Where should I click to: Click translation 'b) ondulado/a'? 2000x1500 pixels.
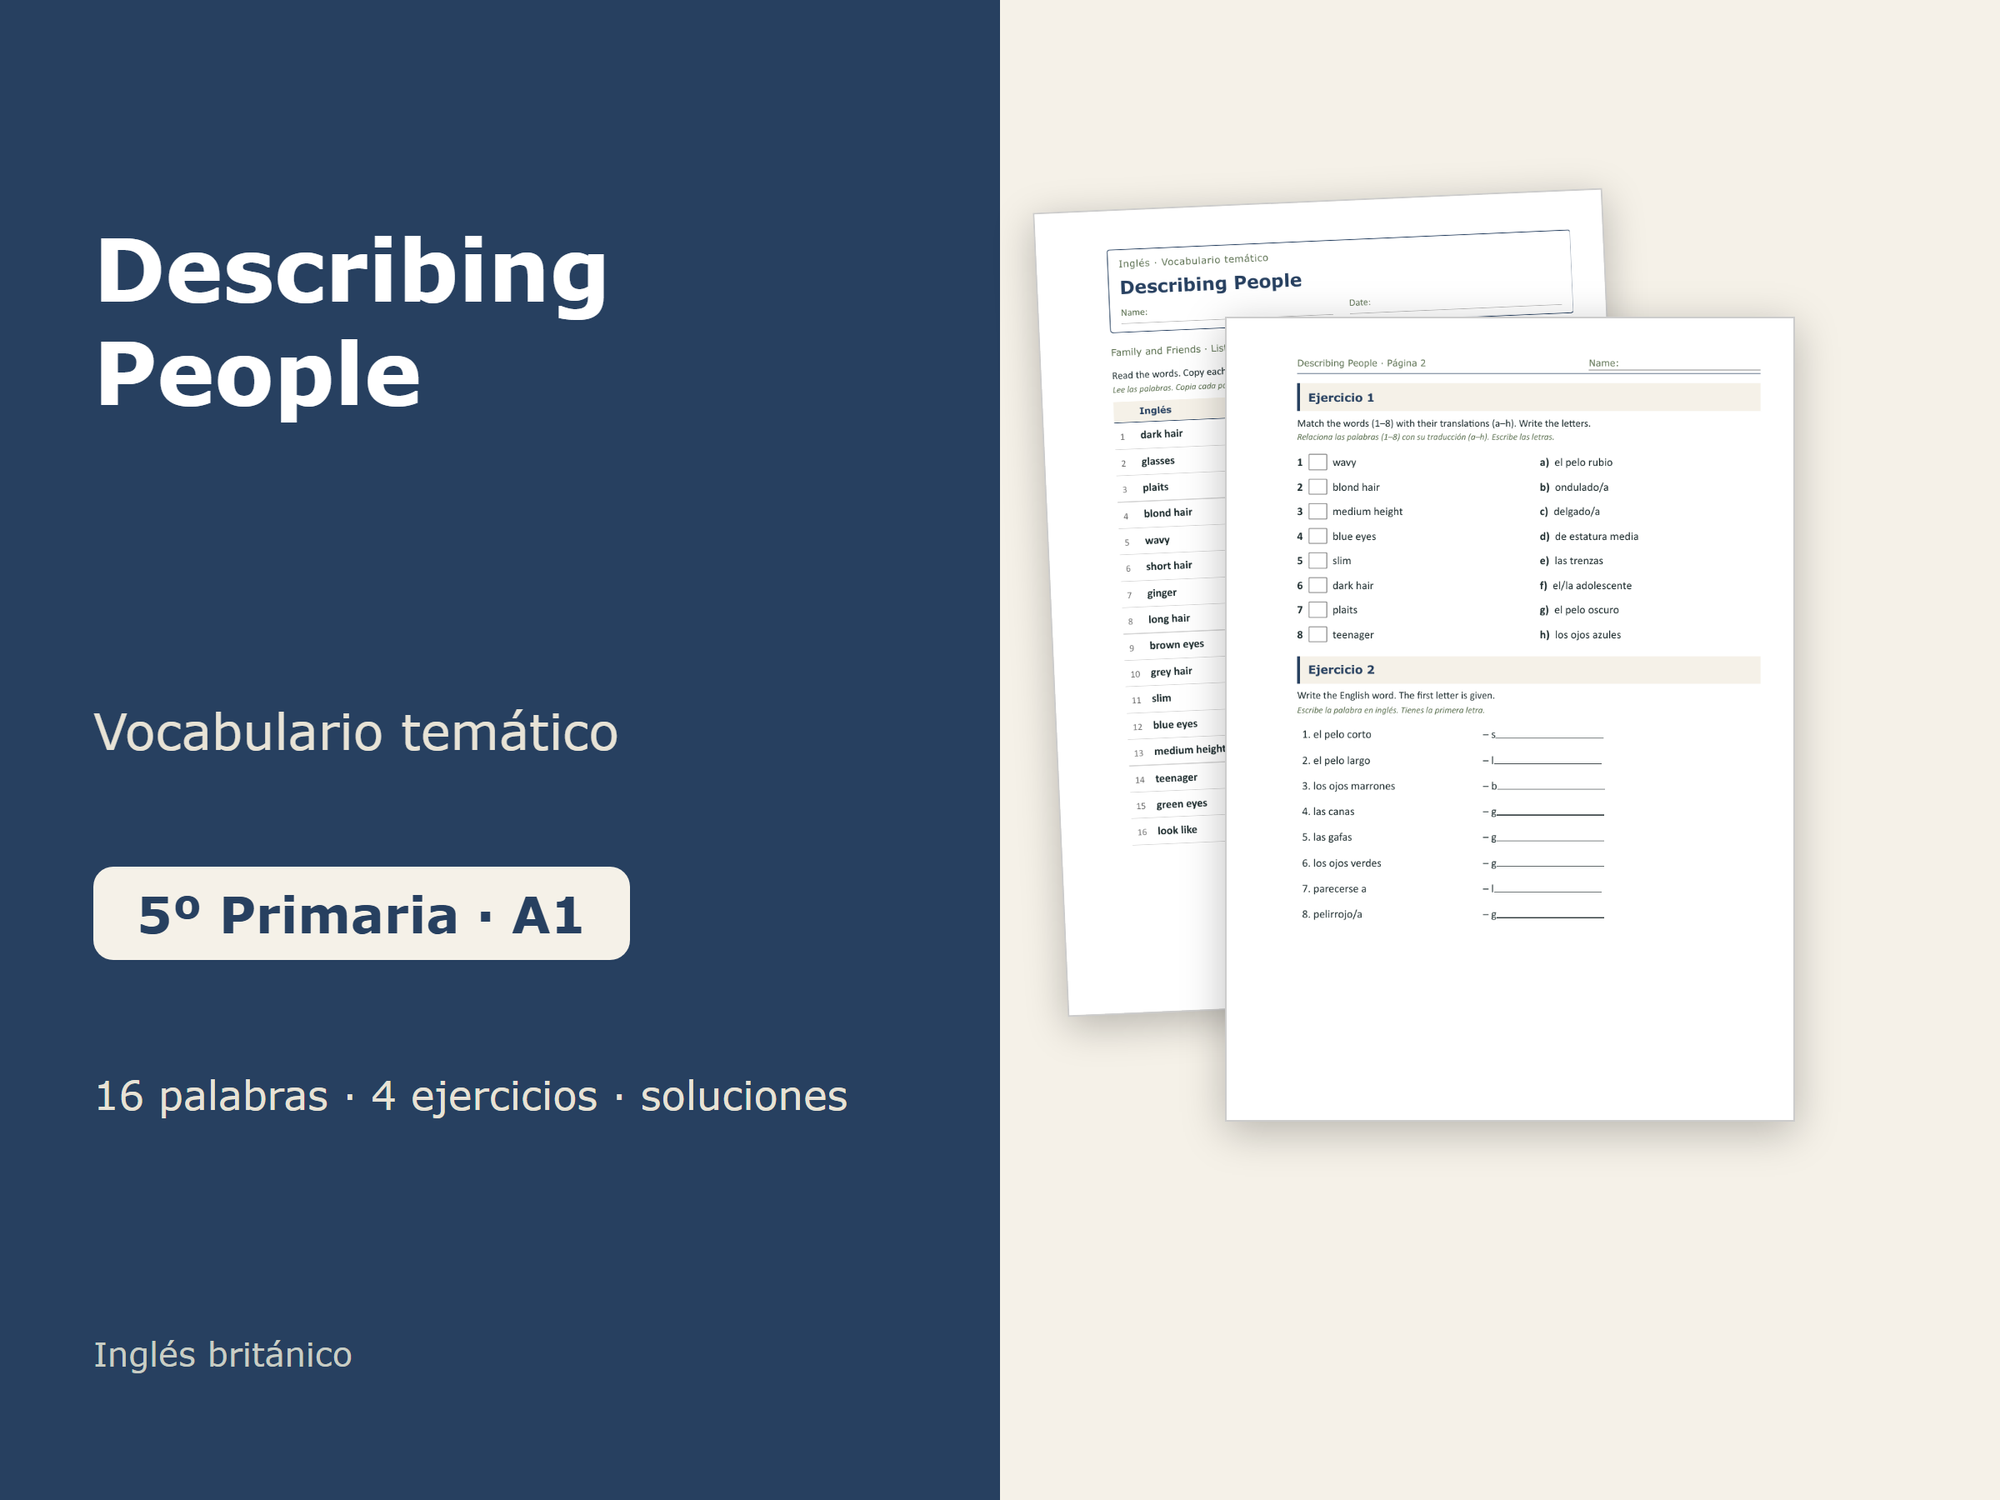[1574, 487]
